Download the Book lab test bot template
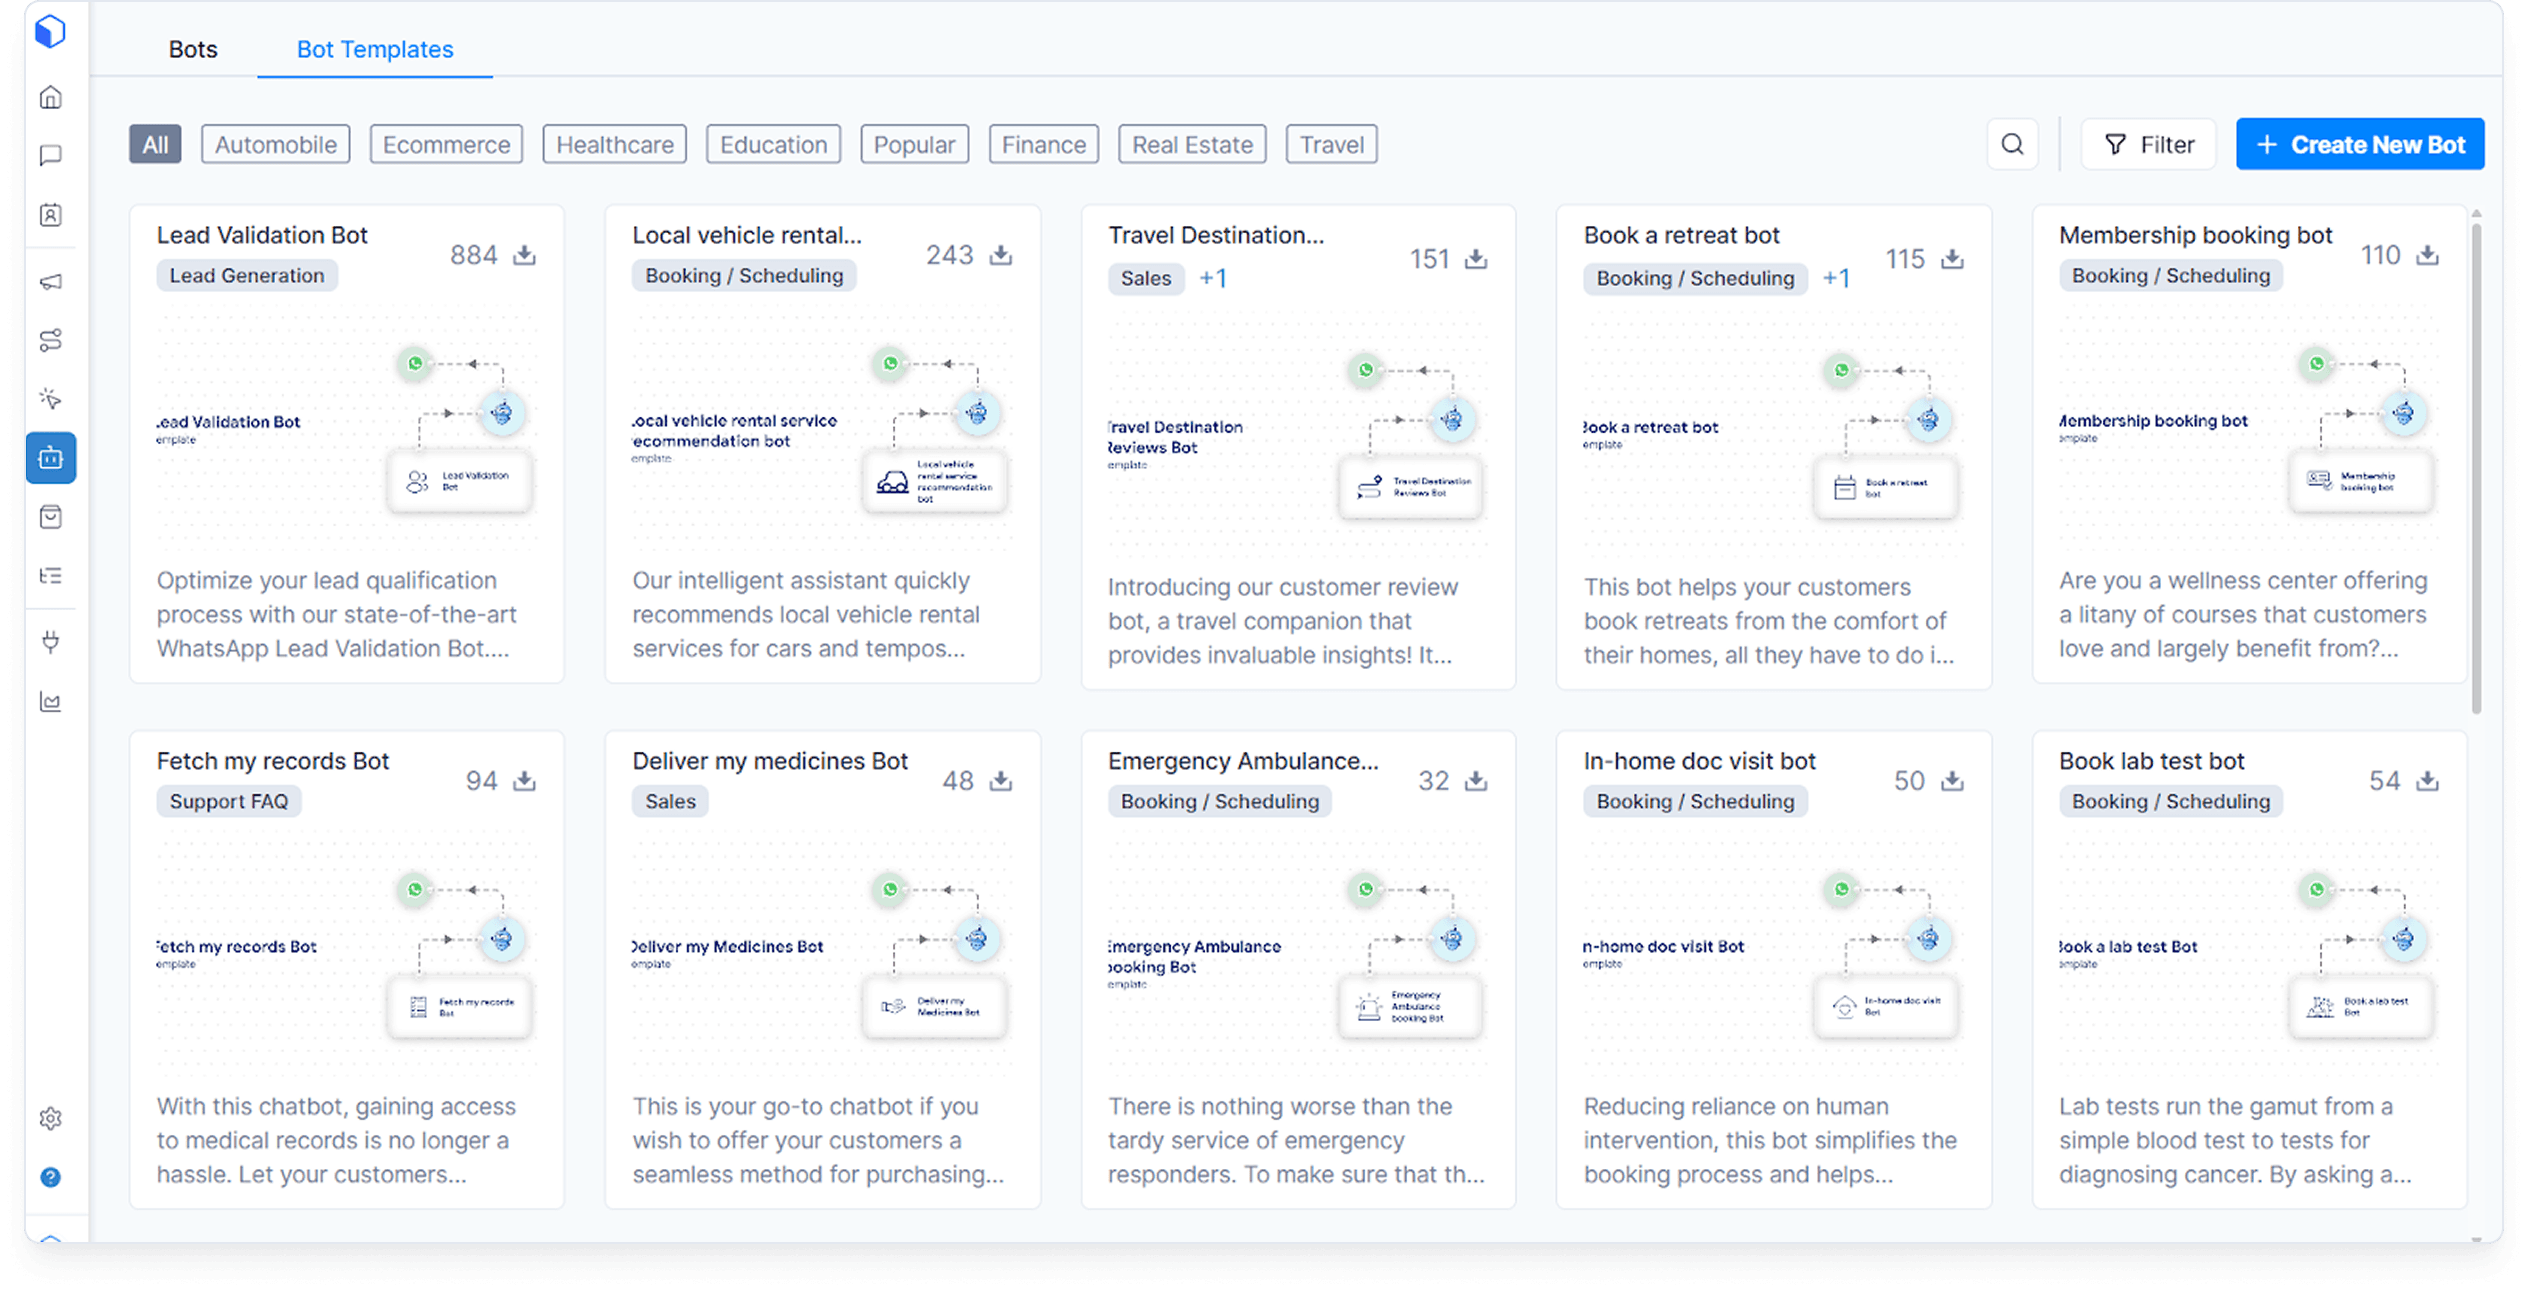 coord(2427,780)
